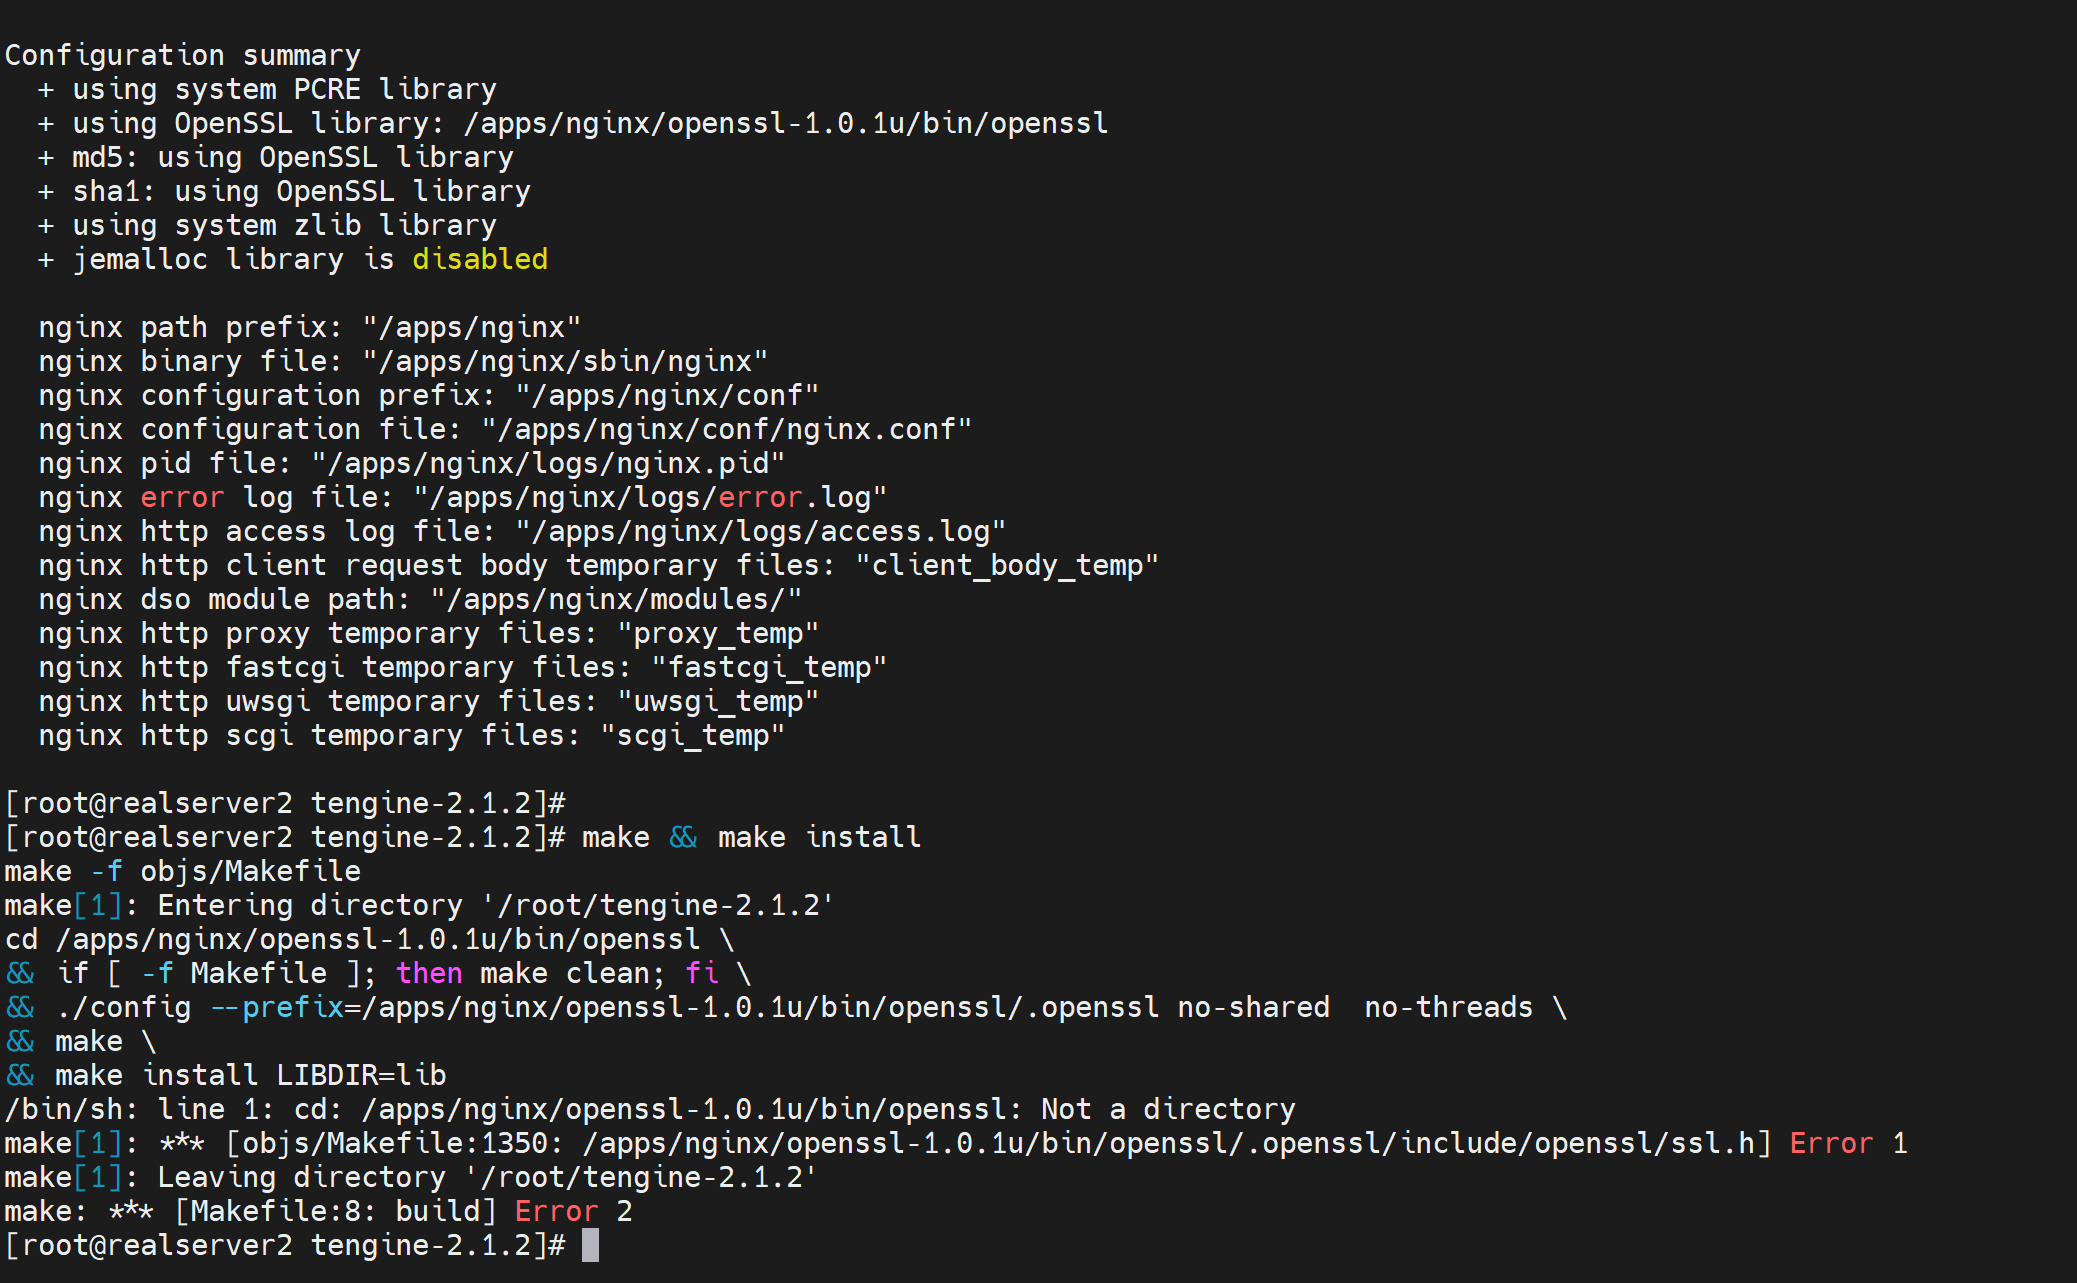The image size is (2077, 1283).
Task: Click the magenta 'then' keyword
Action: coord(428,973)
